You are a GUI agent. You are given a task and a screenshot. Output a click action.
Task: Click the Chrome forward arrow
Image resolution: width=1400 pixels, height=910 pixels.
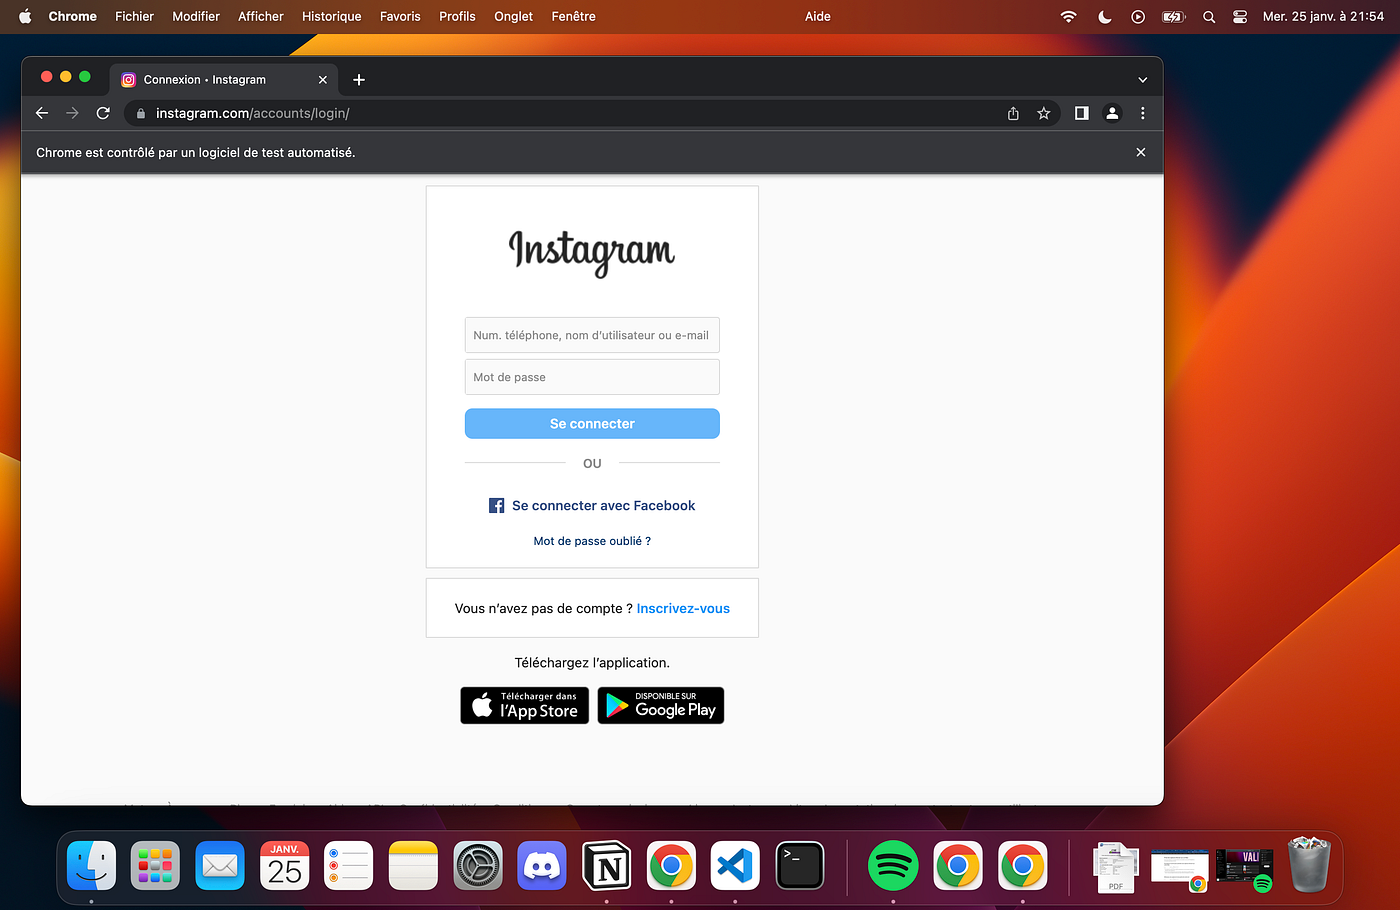(72, 113)
